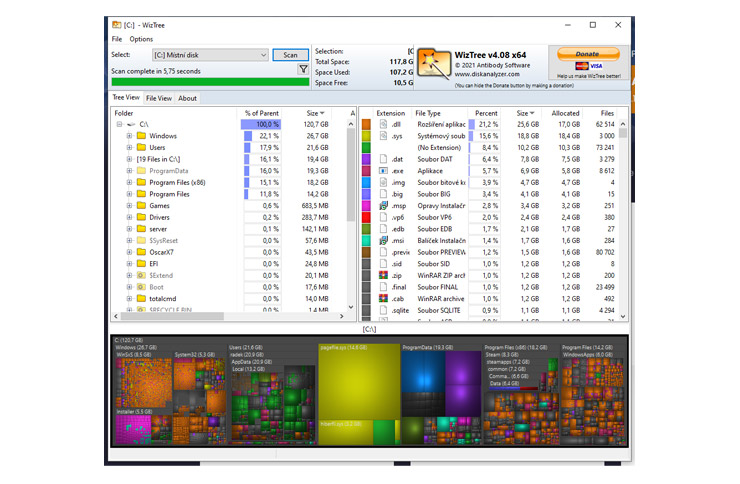Click the $Extend system folder icon

point(141,275)
